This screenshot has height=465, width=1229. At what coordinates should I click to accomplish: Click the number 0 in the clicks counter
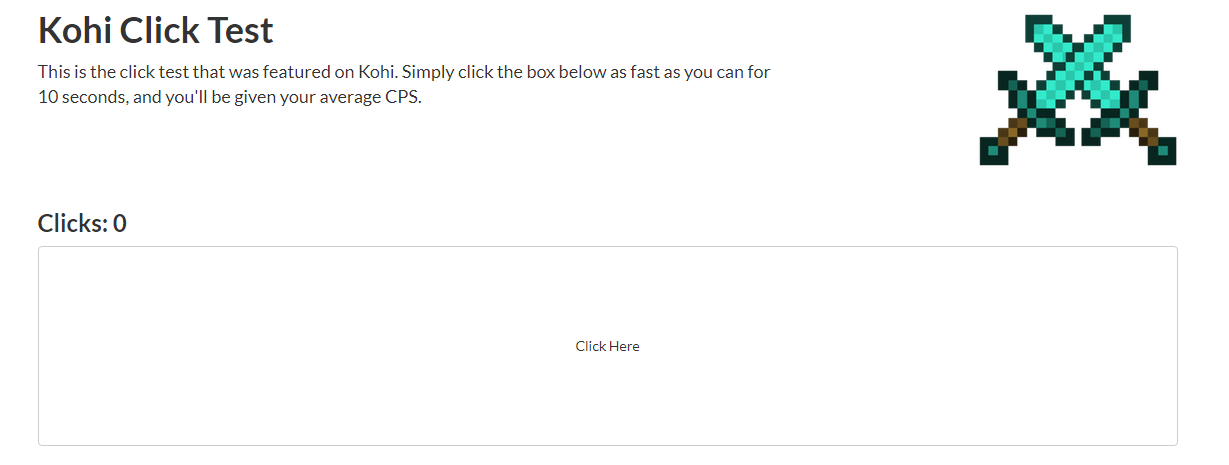(x=120, y=223)
